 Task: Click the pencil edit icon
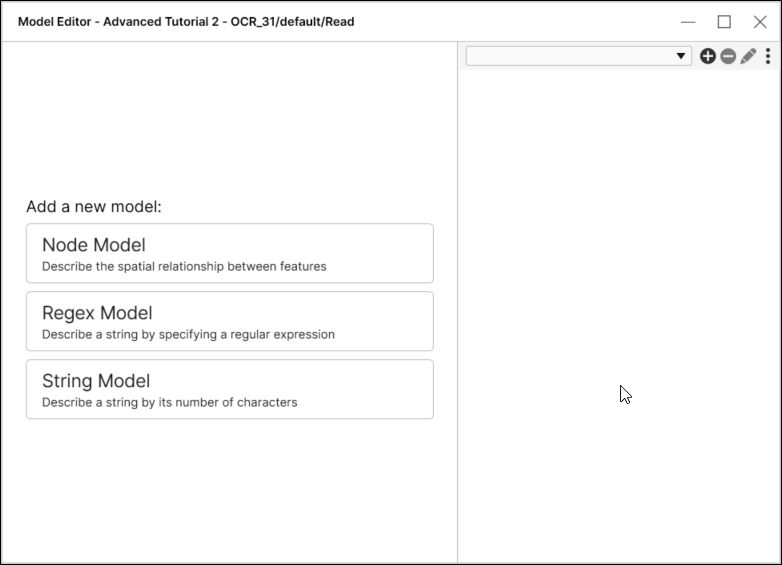coord(748,57)
